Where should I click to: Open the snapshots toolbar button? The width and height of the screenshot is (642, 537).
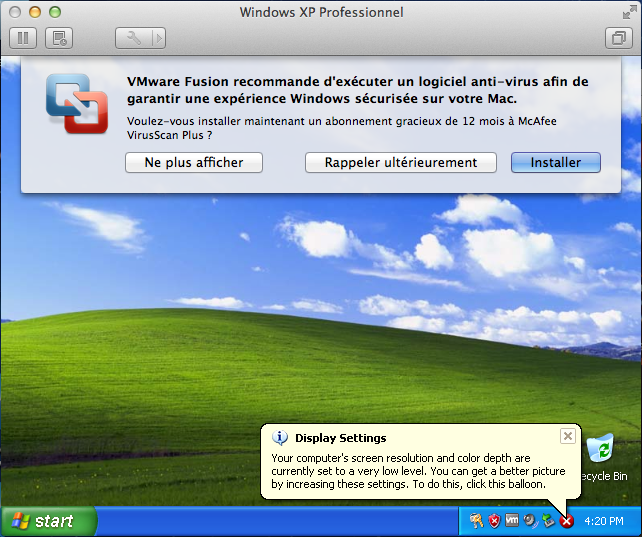tap(59, 38)
